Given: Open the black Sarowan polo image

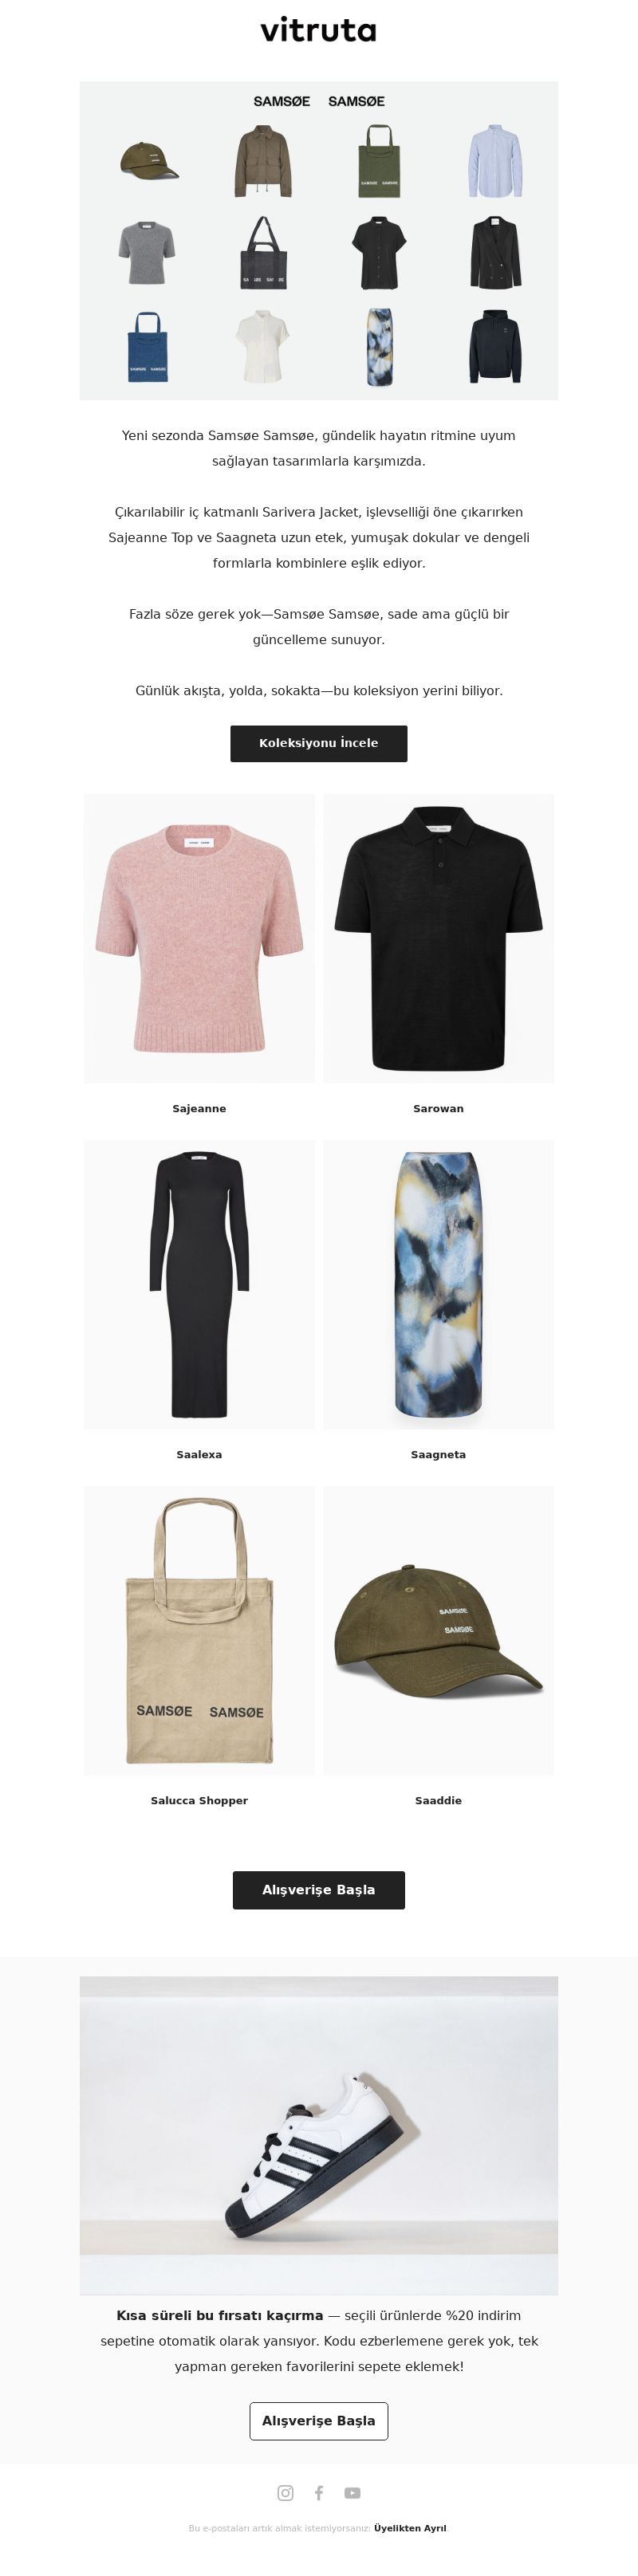Looking at the screenshot, I should pos(438,938).
